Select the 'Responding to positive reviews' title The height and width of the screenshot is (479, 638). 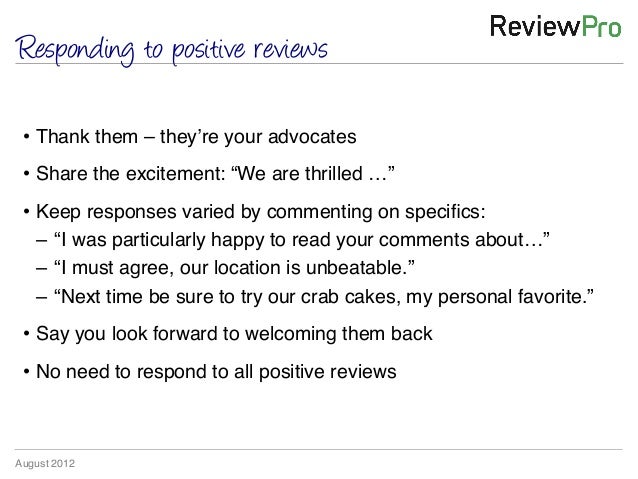click(171, 50)
